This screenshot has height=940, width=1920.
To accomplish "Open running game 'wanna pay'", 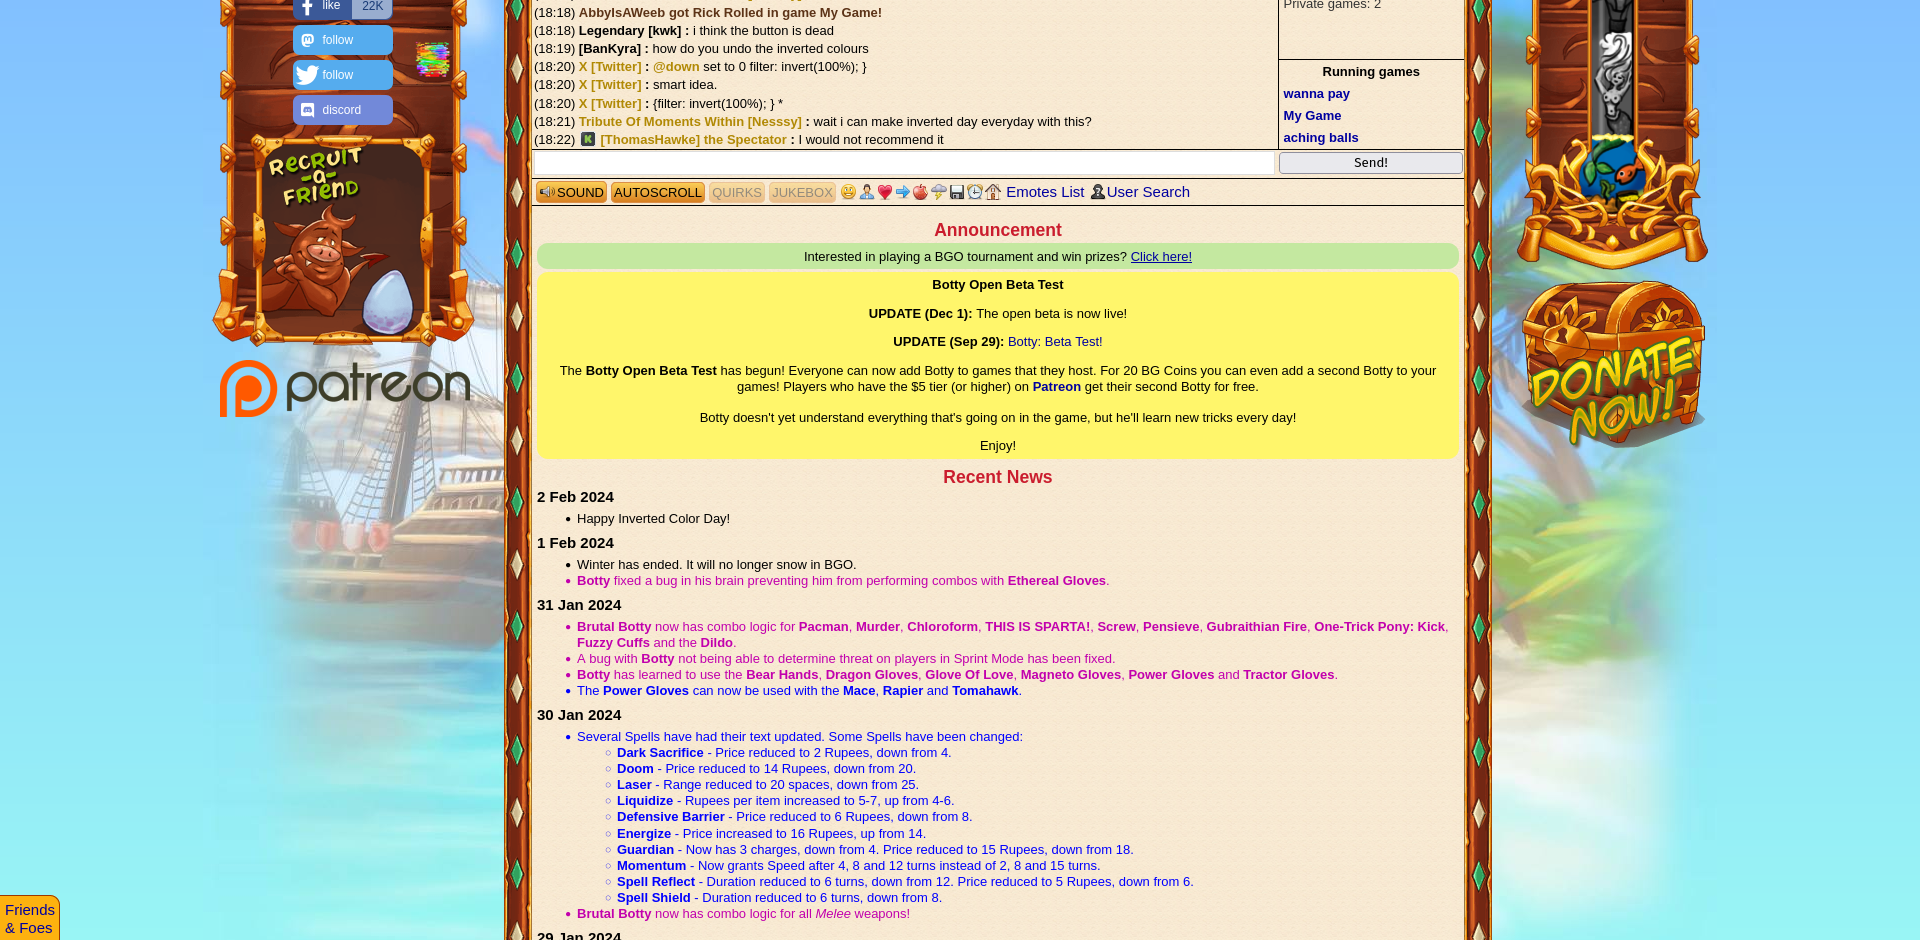I will [x=1316, y=94].
